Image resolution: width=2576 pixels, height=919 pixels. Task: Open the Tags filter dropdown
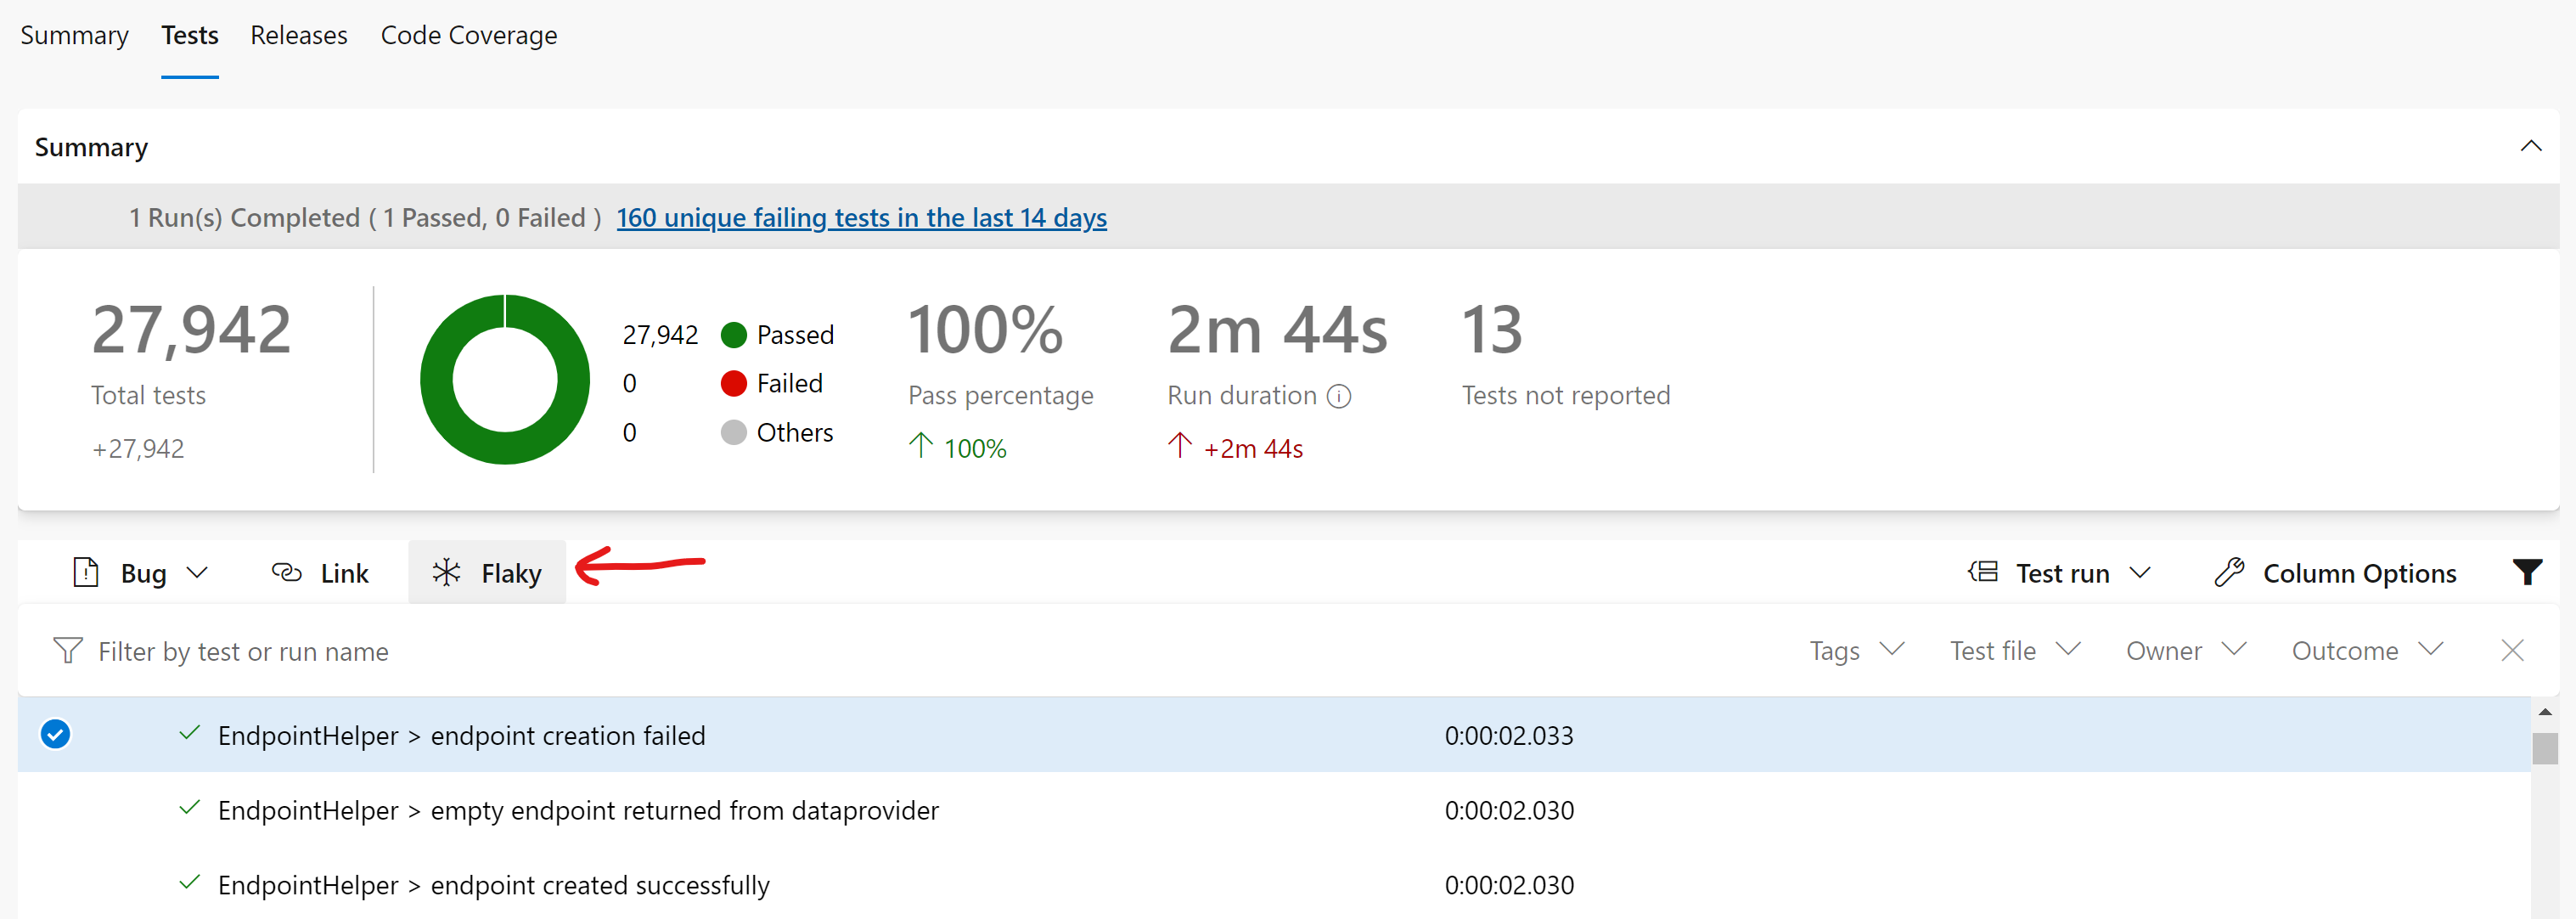(1857, 650)
